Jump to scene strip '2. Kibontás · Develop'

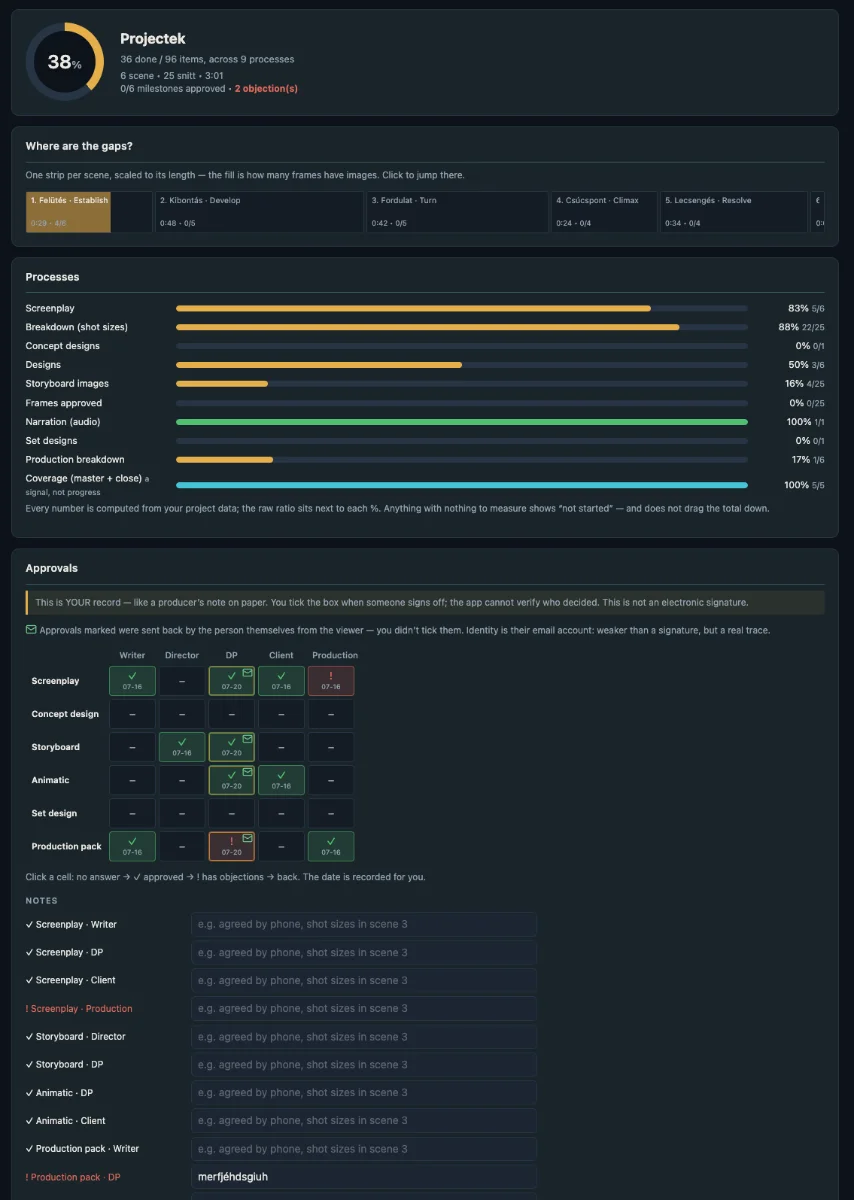[x=260, y=212]
